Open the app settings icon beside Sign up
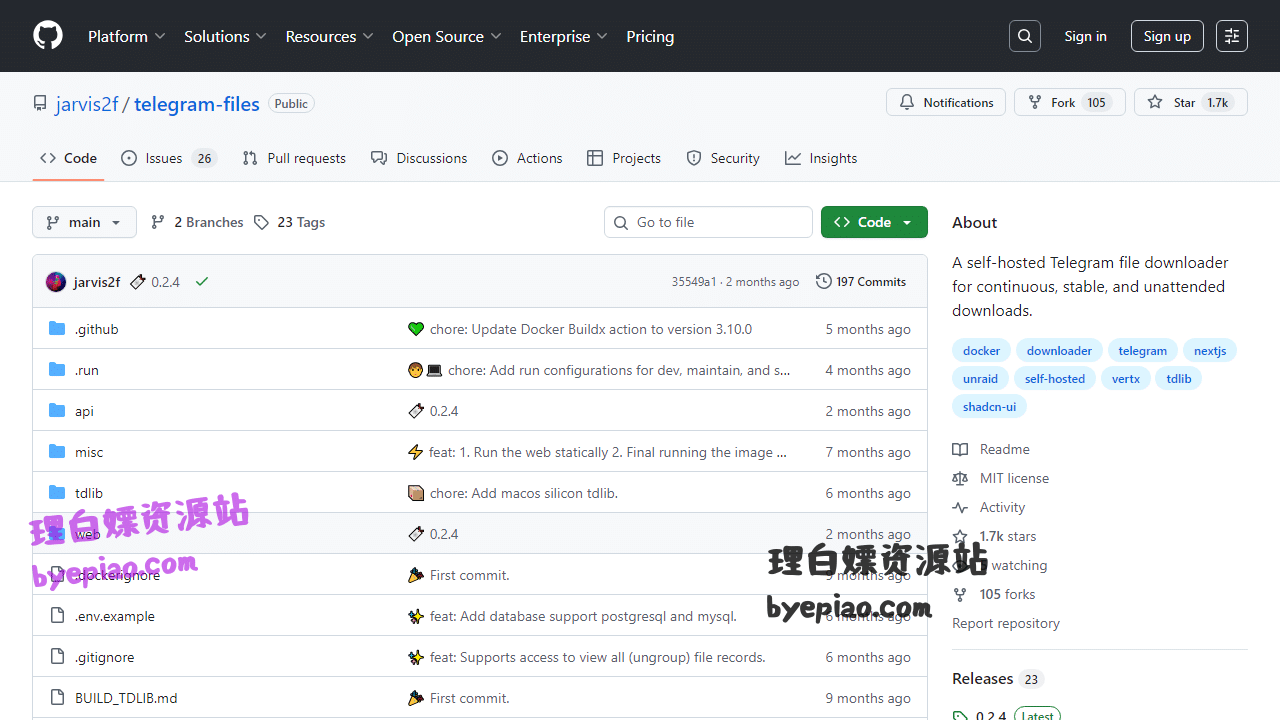Viewport: 1280px width, 720px height. 1232,36
